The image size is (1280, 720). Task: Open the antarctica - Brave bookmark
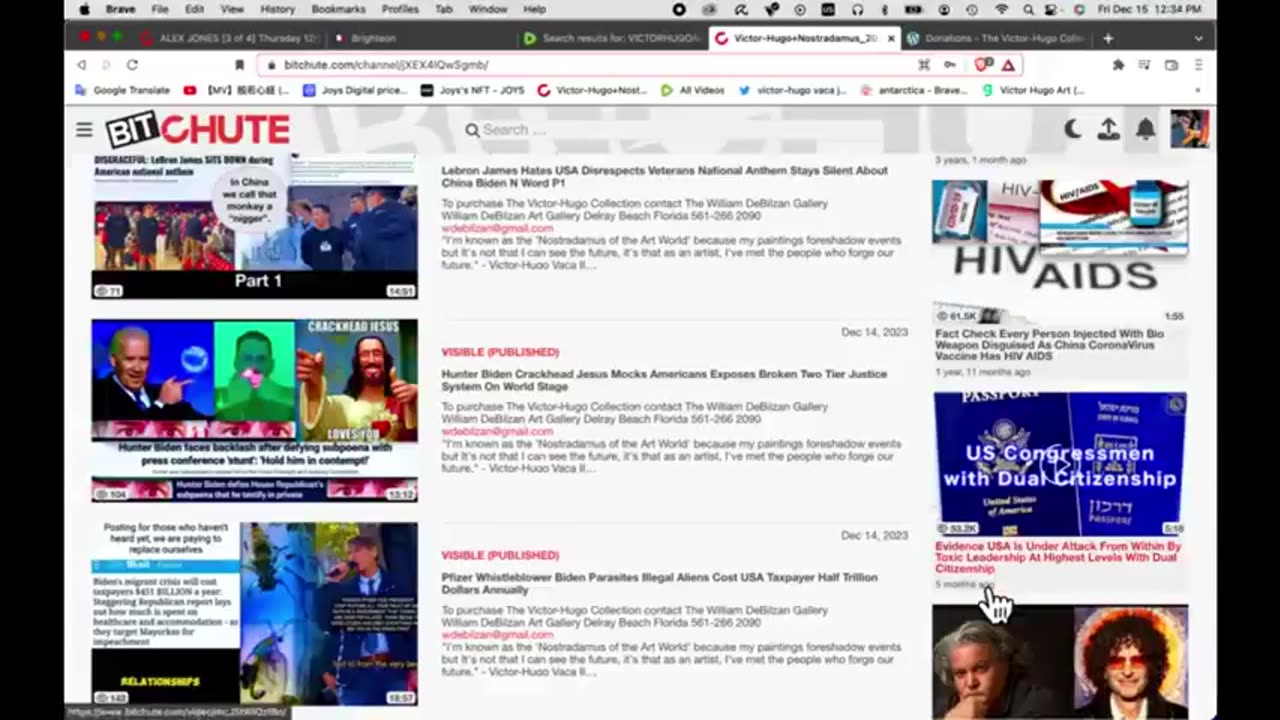(913, 90)
